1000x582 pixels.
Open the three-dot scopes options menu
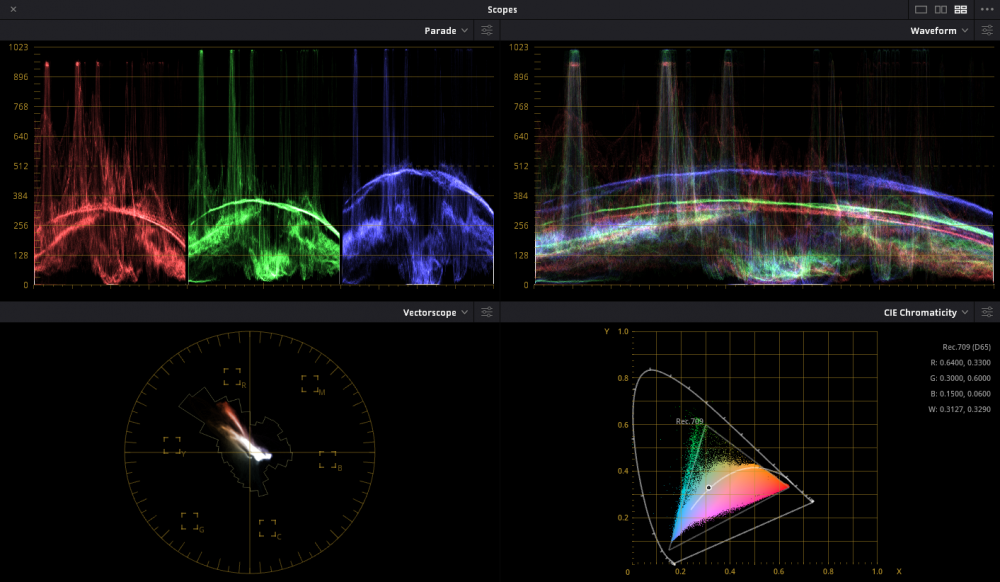987,9
